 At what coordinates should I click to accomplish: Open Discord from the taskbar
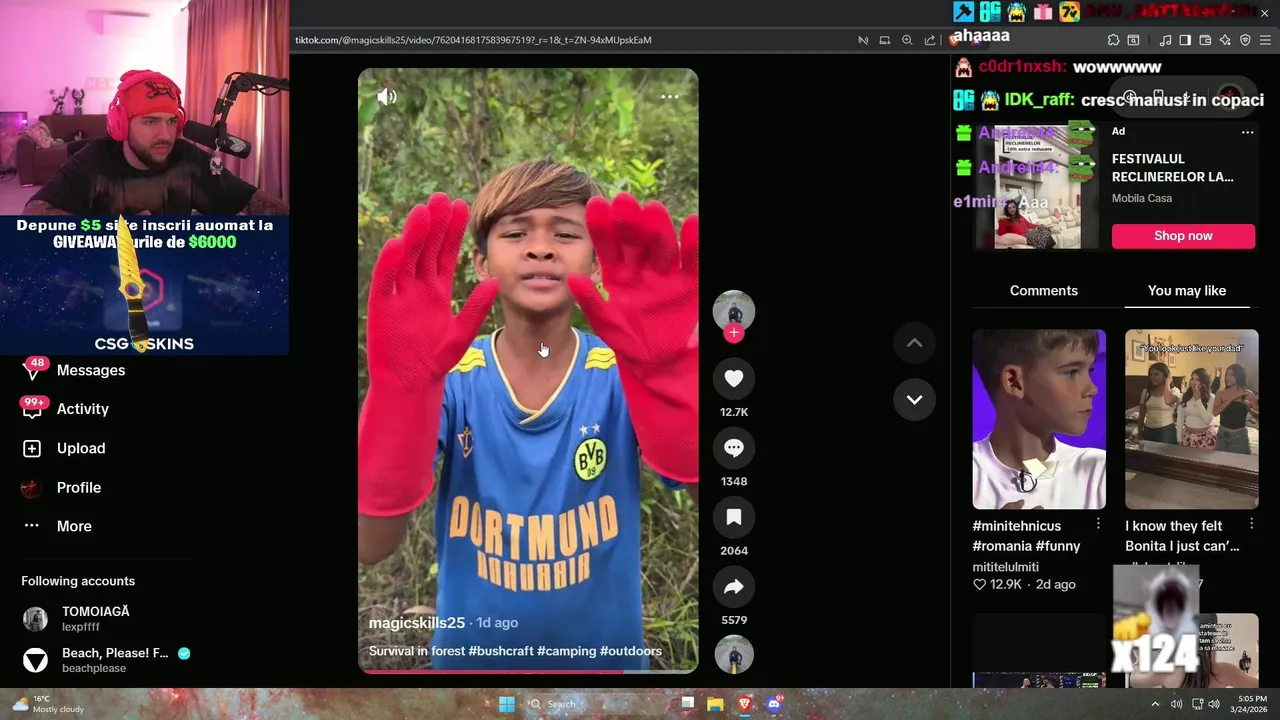coord(774,704)
